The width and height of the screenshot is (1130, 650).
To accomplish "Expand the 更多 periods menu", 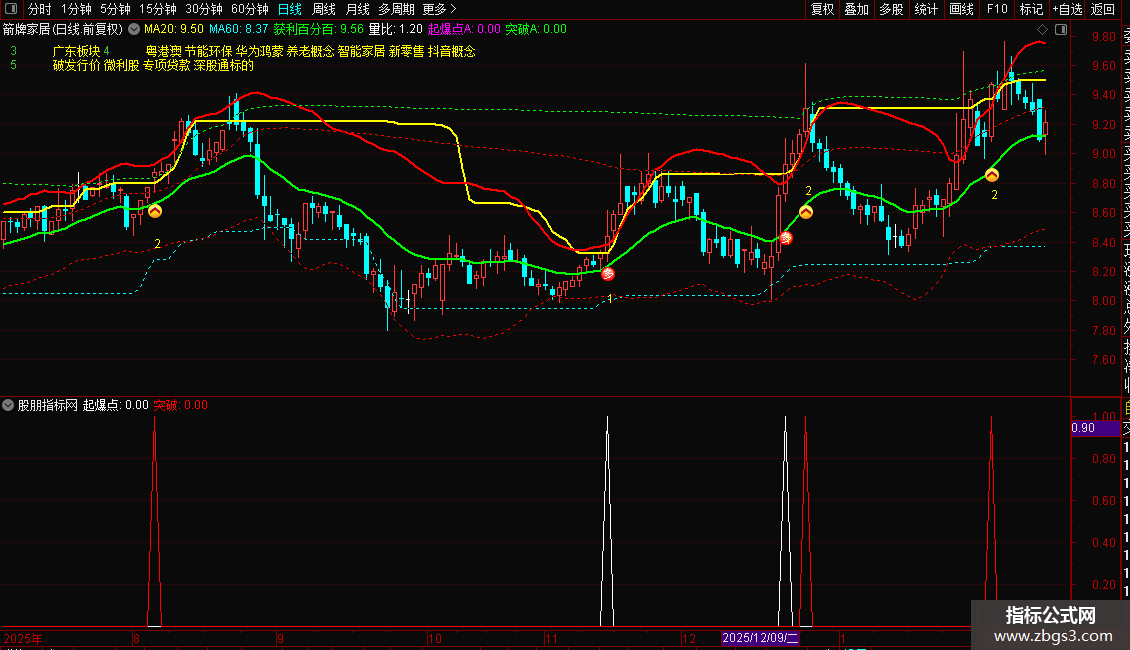I will click(439, 9).
